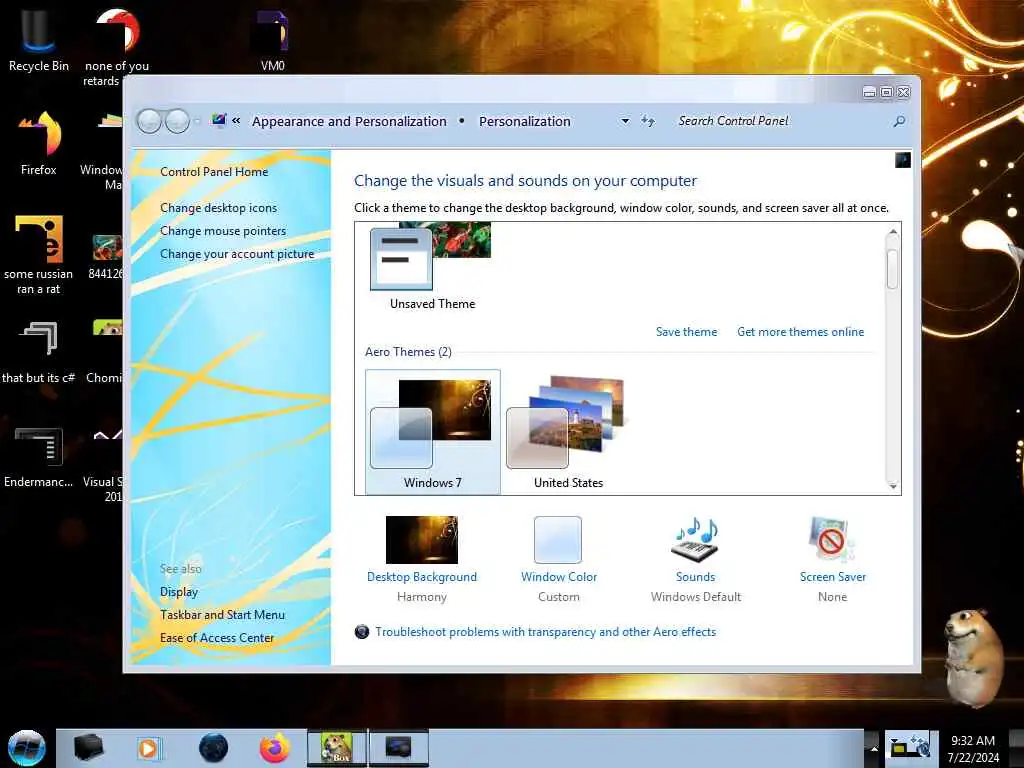Viewport: 1024px width, 768px height.
Task: Launch Firefox from the taskbar
Action: [x=275, y=748]
